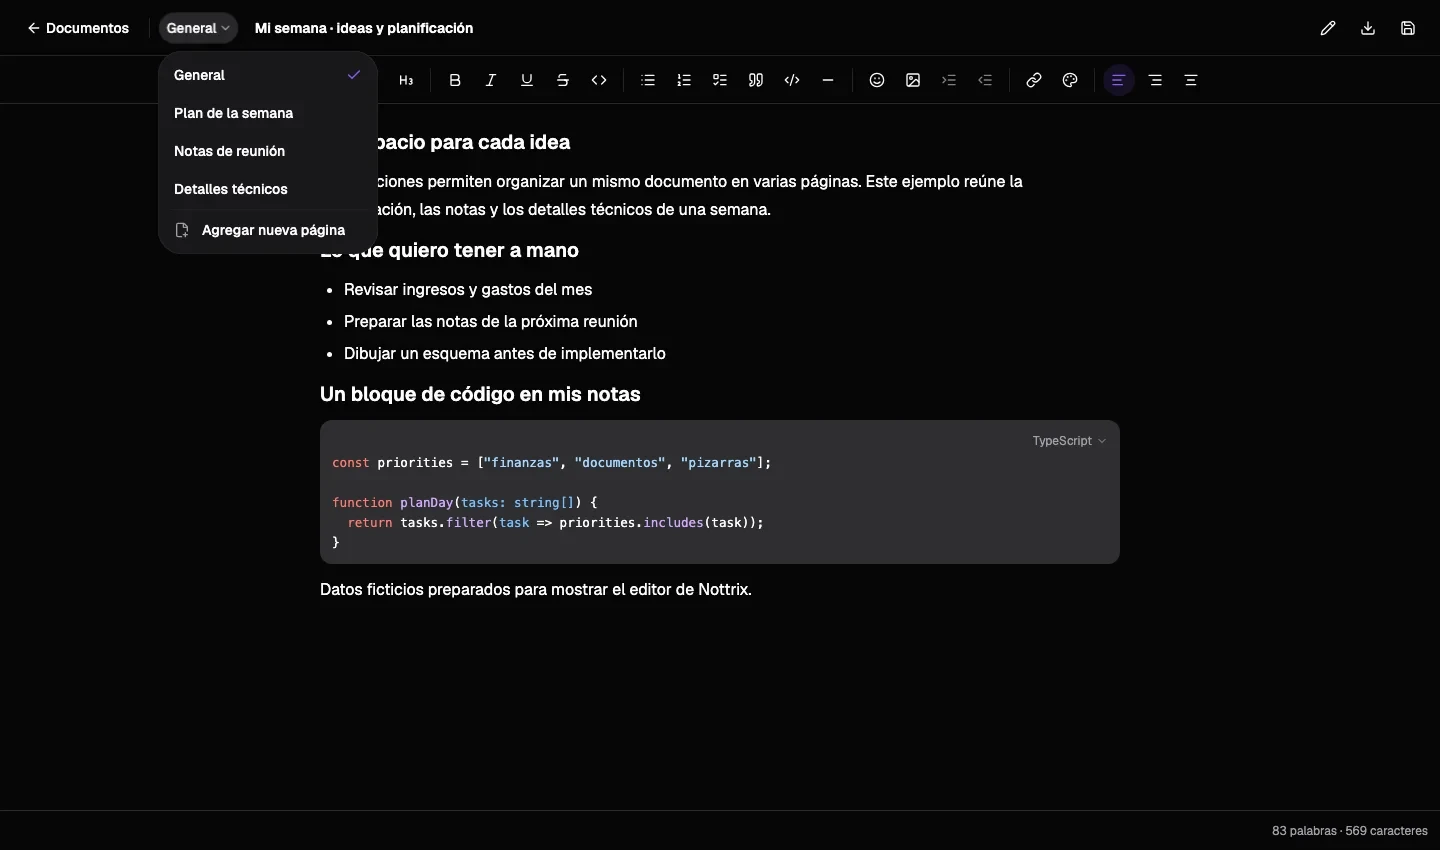The image size is (1440, 850).
Task: Click the word count '83 palabras · 569 caracteres'
Action: [x=1350, y=831]
